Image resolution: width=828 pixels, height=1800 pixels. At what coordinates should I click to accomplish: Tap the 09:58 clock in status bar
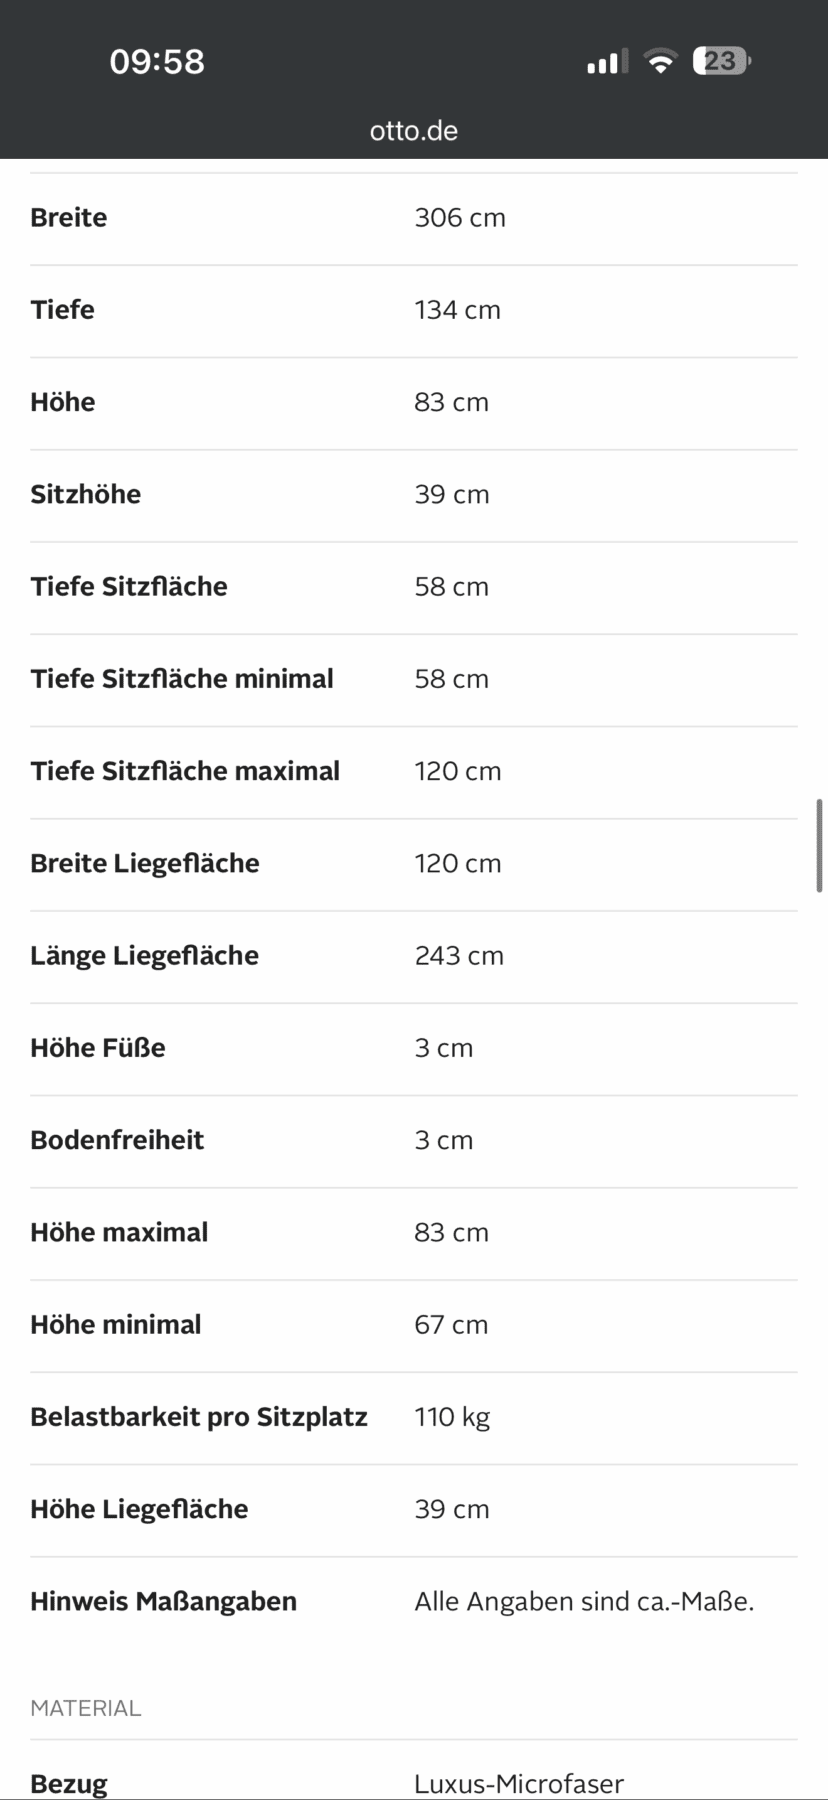[157, 62]
